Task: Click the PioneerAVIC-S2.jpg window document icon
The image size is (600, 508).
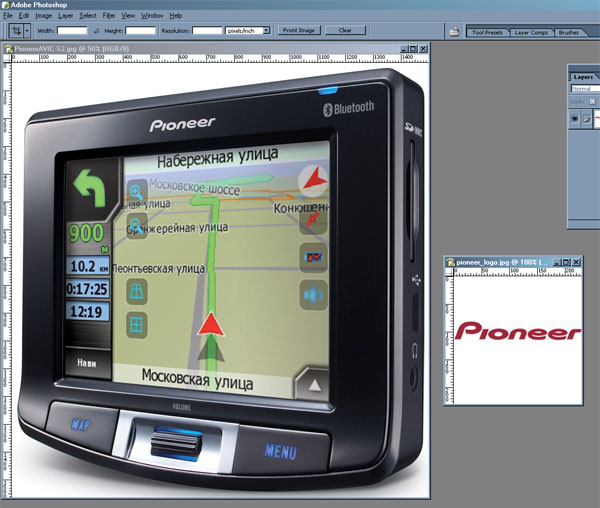Action: 8,49
